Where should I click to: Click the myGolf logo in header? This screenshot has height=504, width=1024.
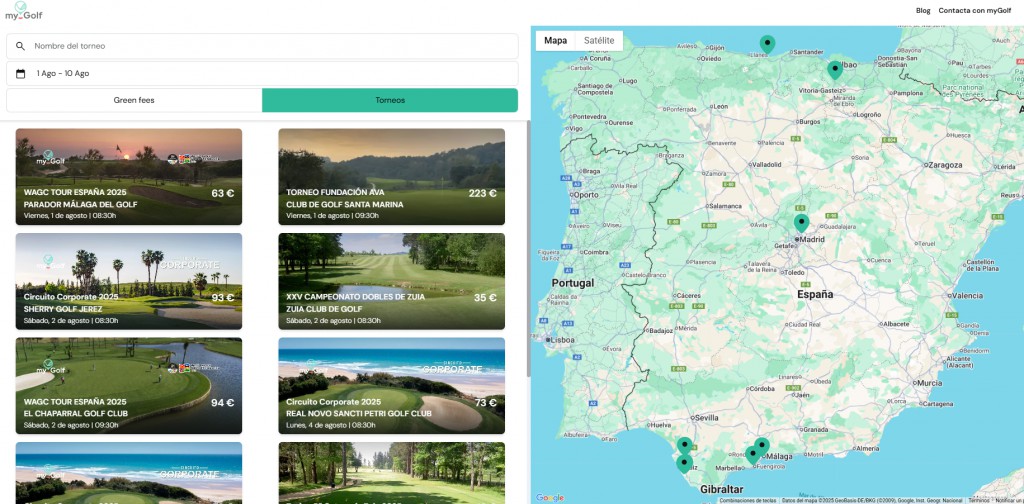(x=23, y=11)
